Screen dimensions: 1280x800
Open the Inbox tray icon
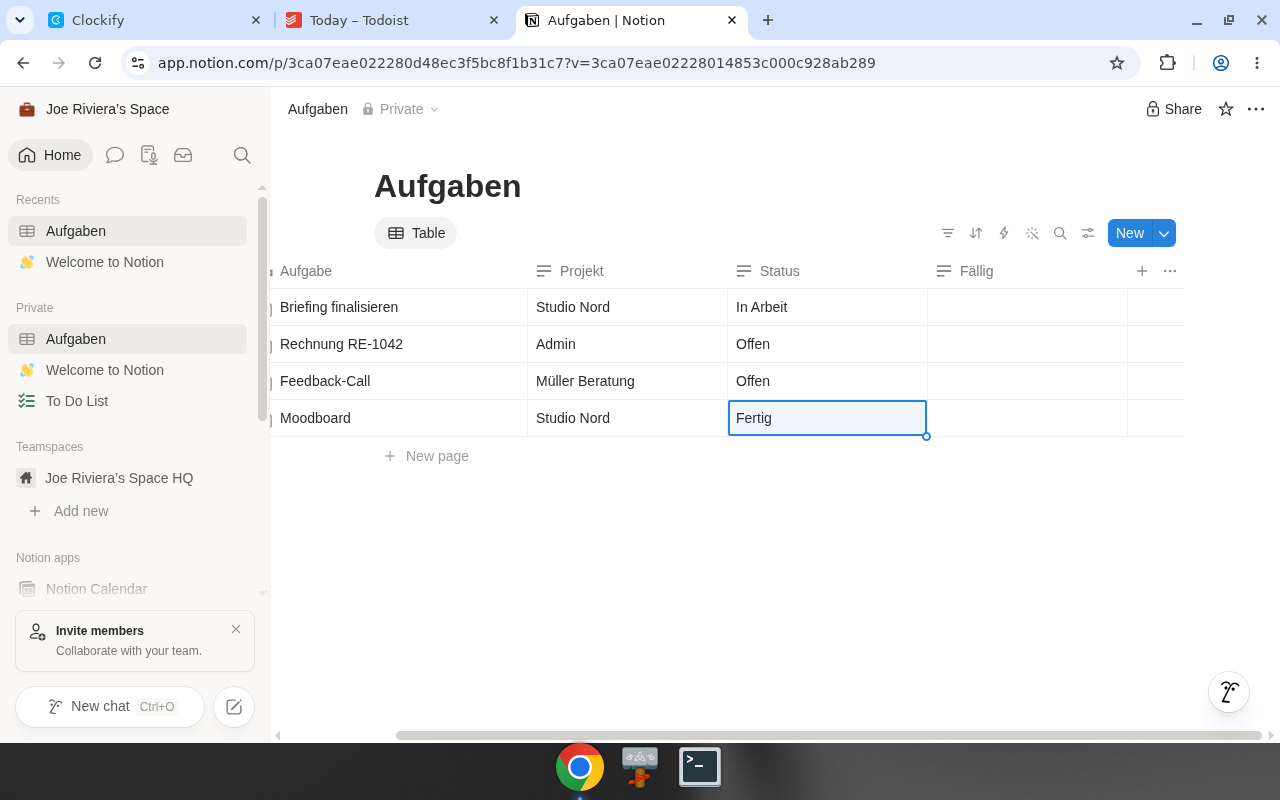tap(183, 155)
